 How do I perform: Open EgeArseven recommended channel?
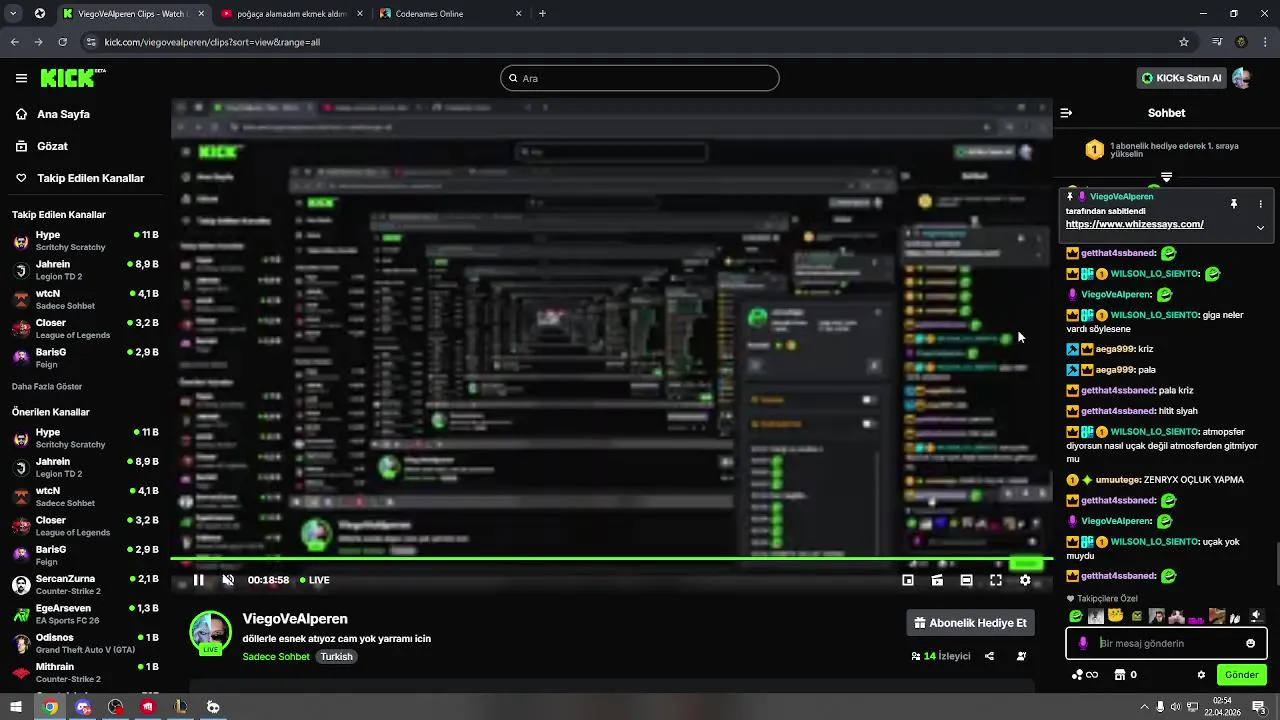pyautogui.click(x=85, y=614)
